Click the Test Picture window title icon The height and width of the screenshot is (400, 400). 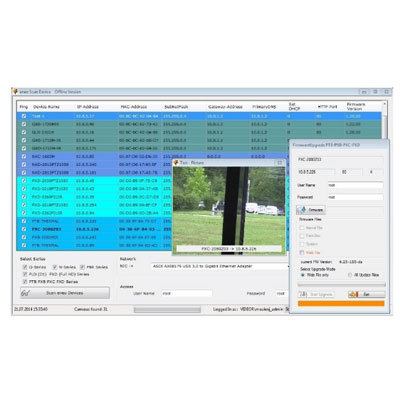[x=177, y=163]
